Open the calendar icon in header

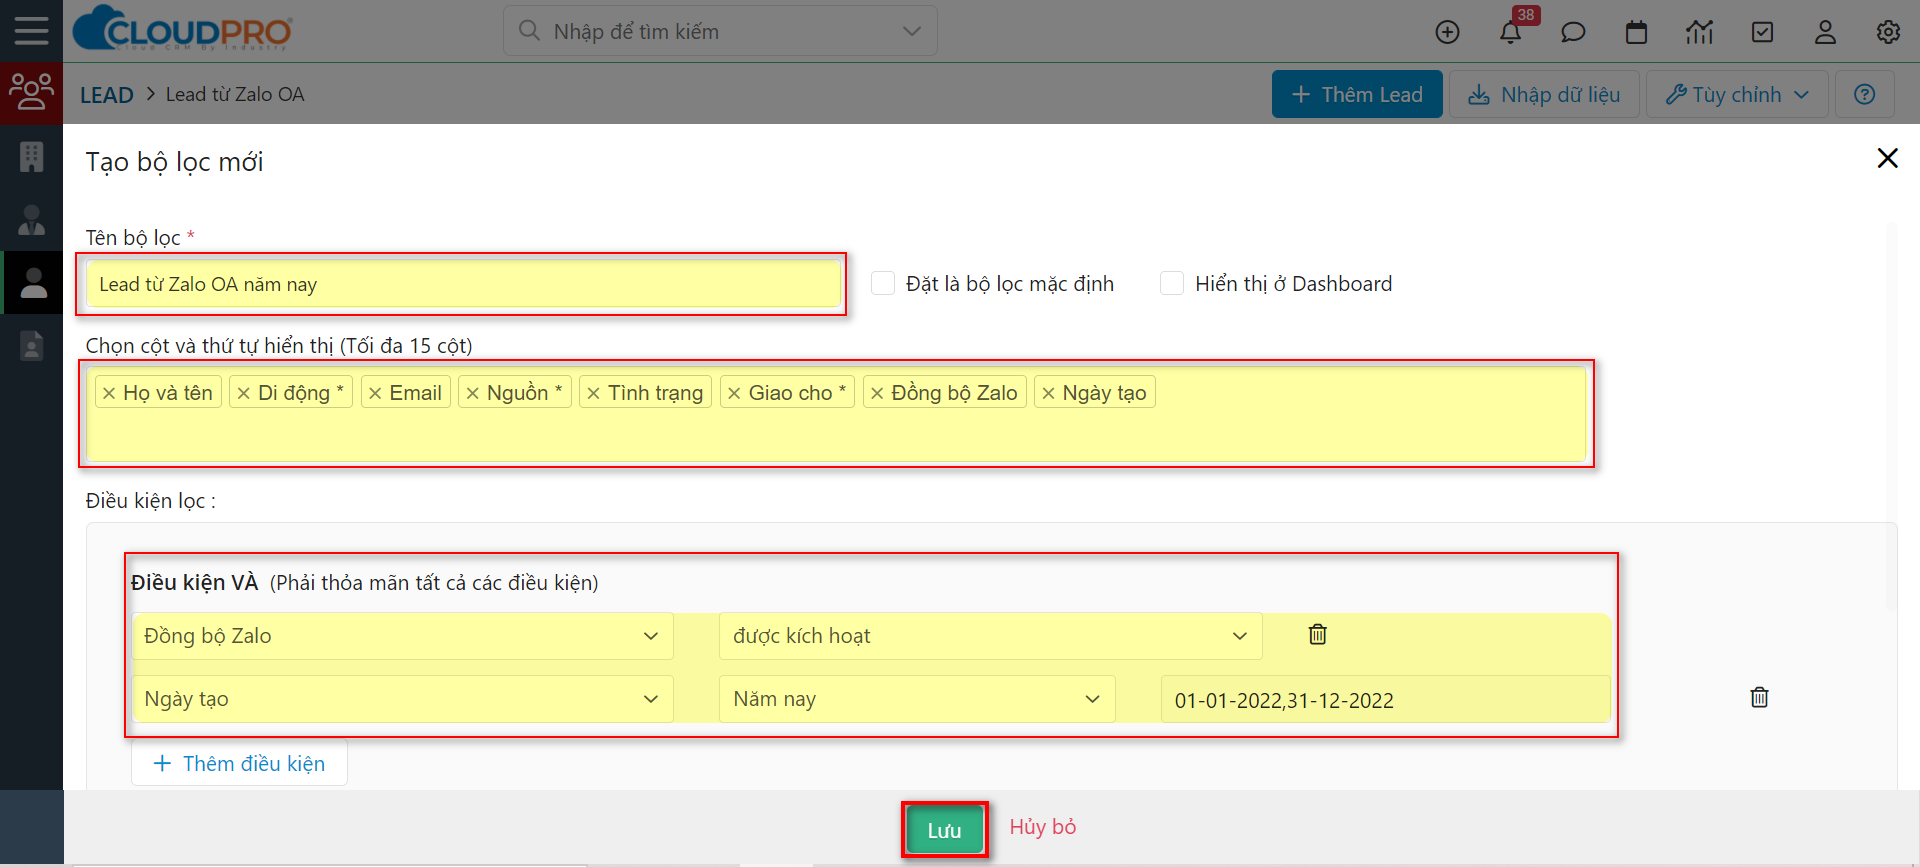(1636, 32)
